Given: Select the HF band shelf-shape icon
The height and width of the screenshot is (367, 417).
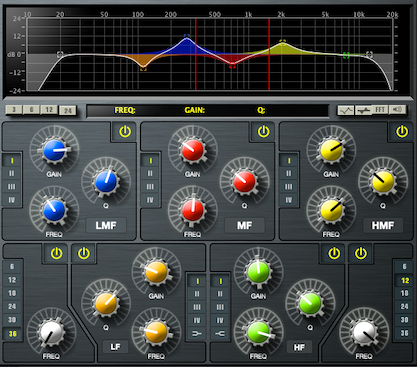Looking at the screenshot, I should (x=220, y=333).
